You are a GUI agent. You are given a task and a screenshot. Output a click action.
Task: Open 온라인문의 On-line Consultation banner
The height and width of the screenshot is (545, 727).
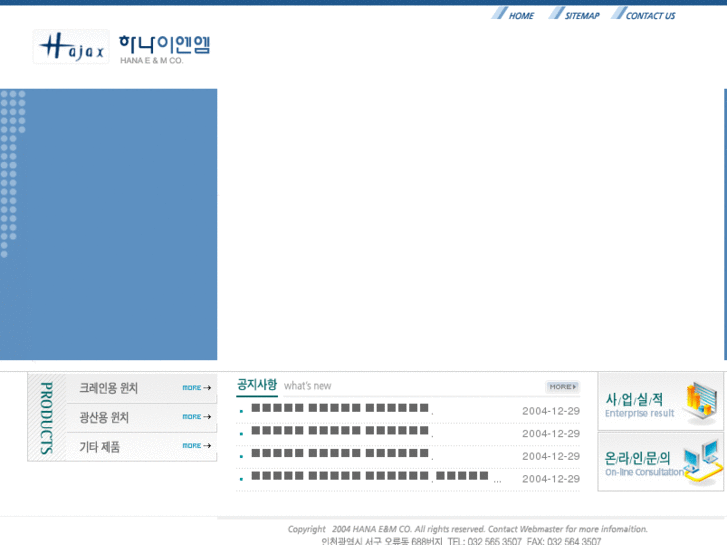660,462
